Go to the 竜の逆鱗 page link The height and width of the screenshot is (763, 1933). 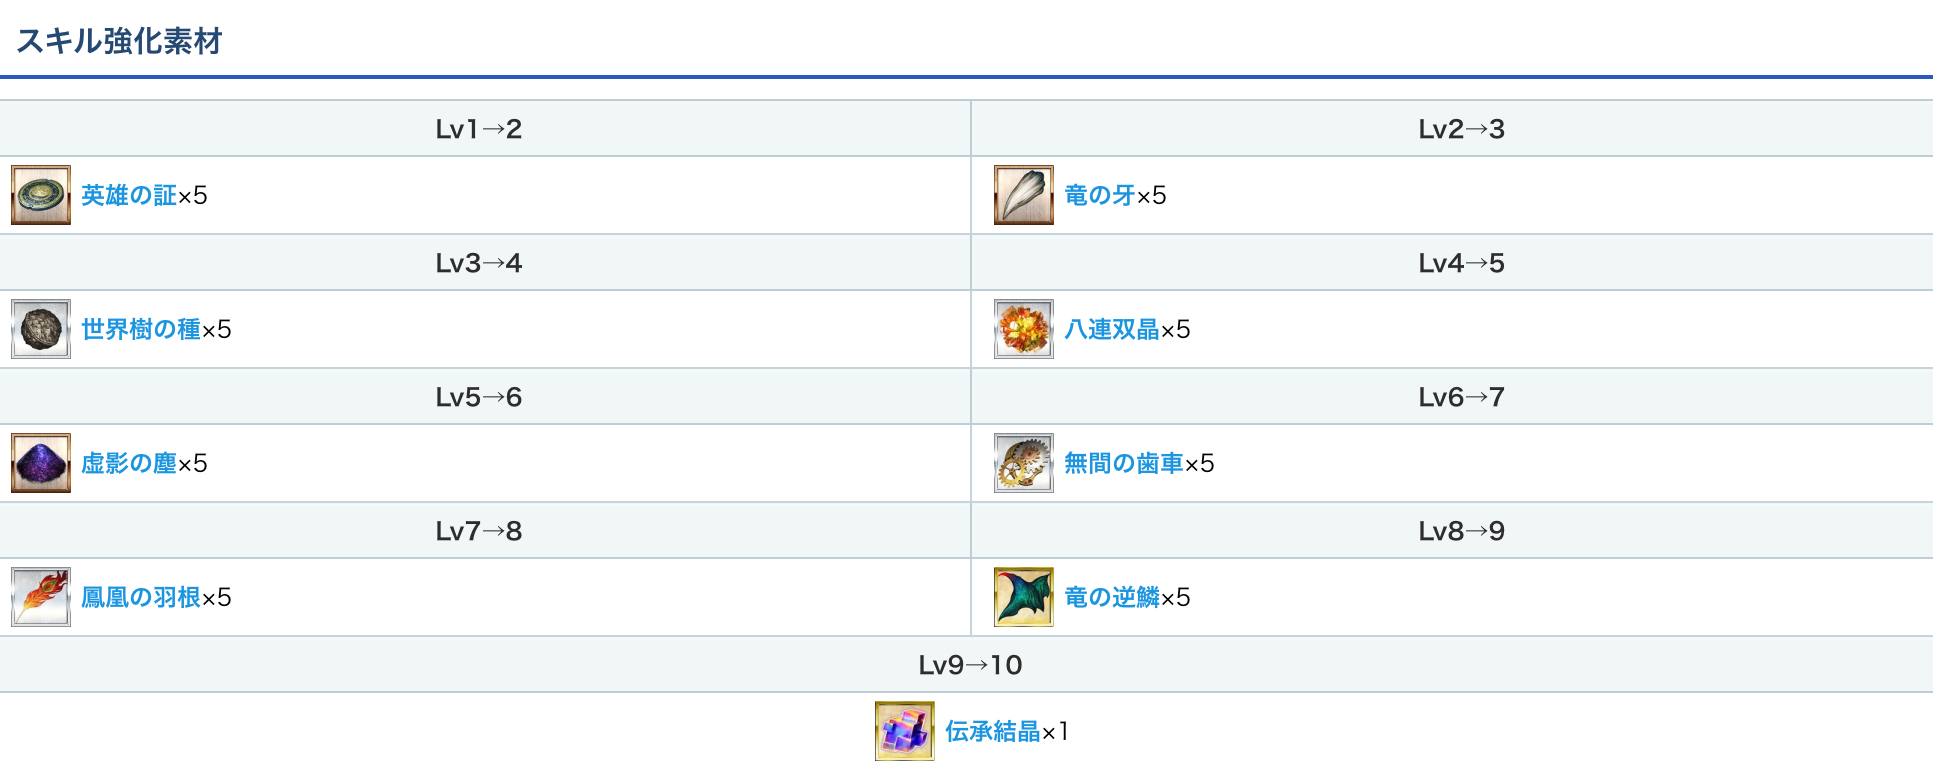pos(1112,597)
